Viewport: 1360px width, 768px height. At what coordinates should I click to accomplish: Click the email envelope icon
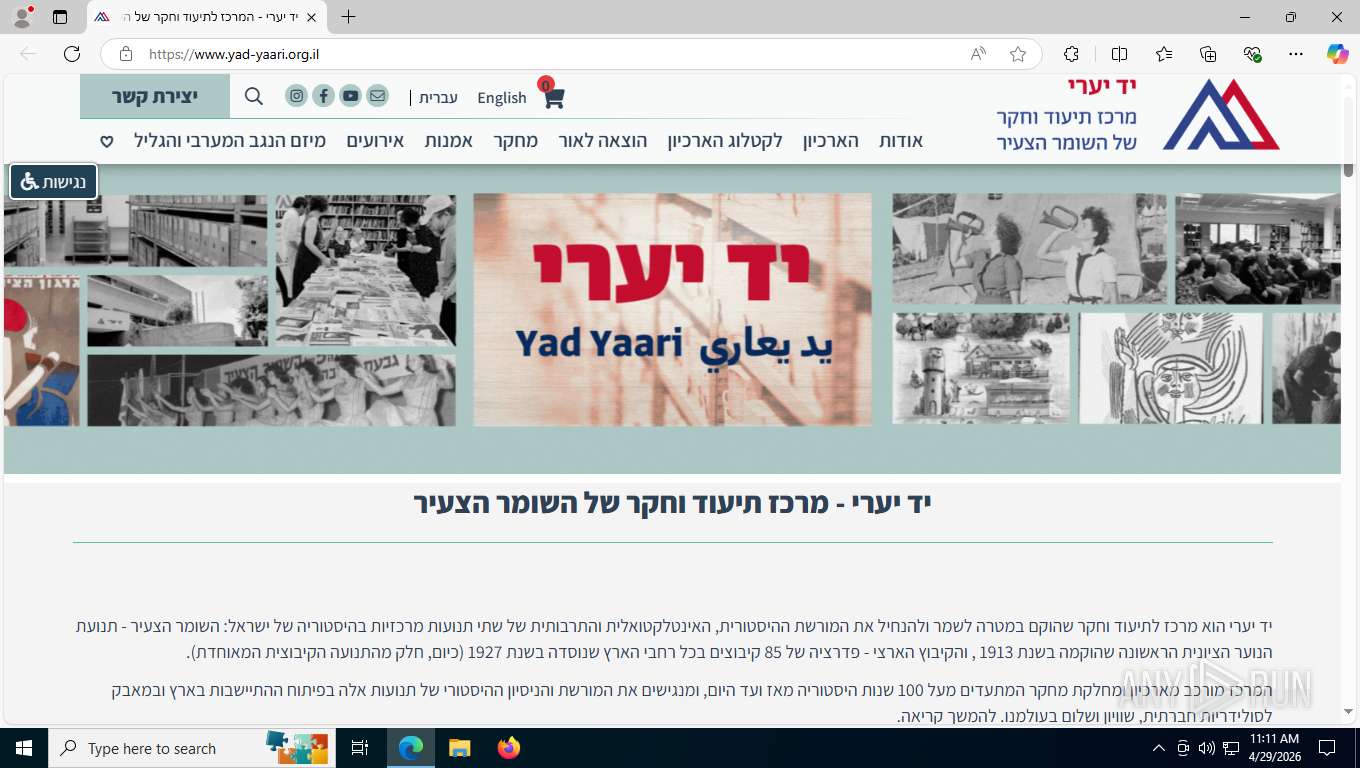click(377, 96)
